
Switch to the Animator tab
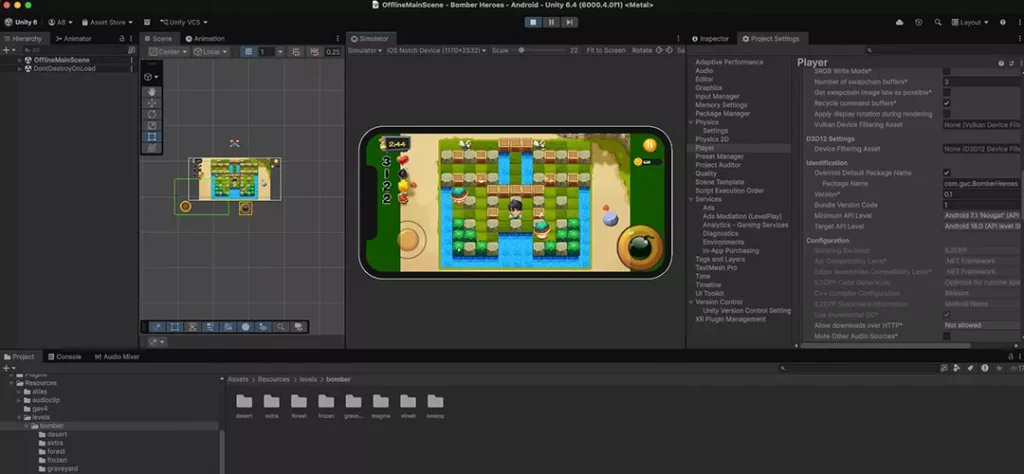pyautogui.click(x=73, y=39)
